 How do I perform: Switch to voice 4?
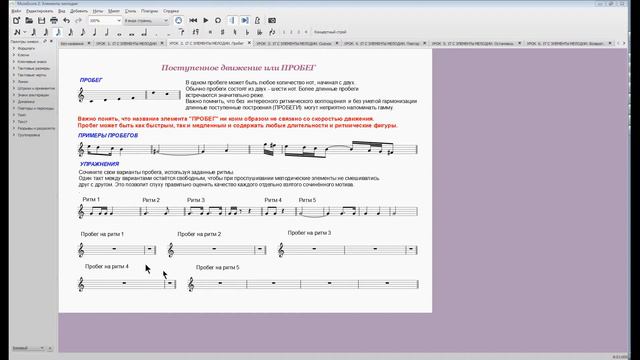[x=306, y=32]
